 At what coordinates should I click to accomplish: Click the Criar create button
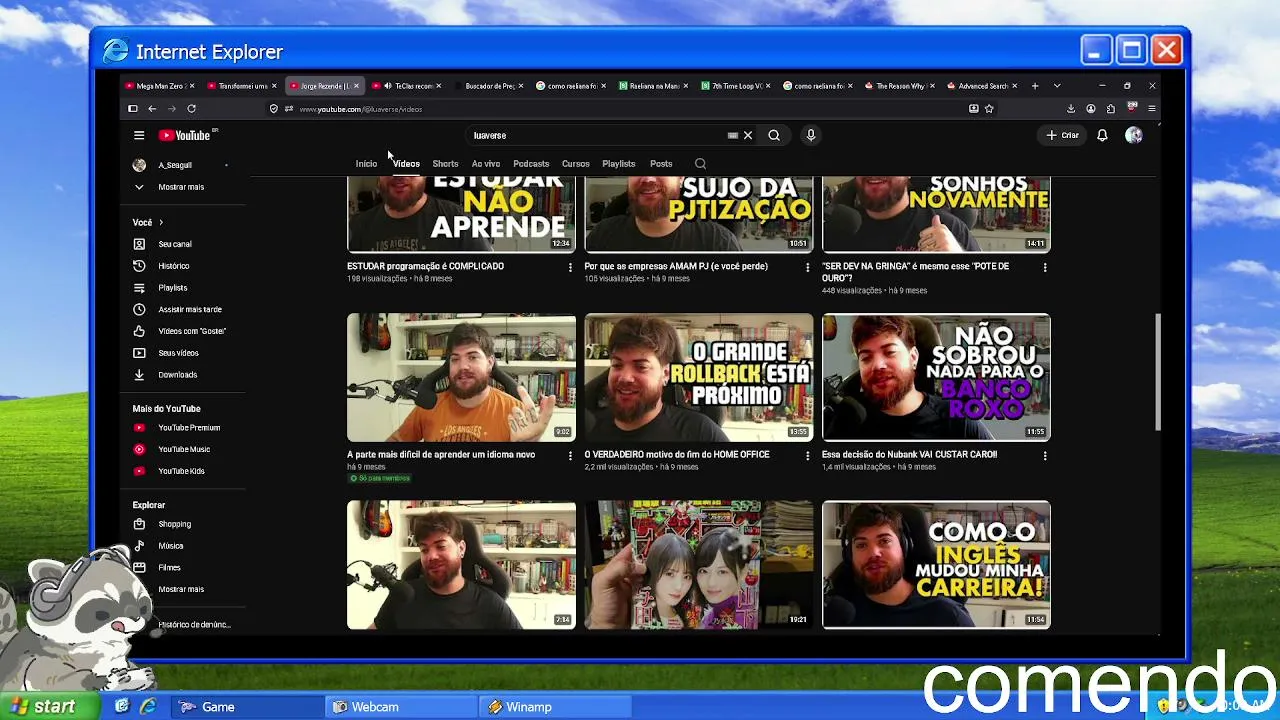point(1063,135)
